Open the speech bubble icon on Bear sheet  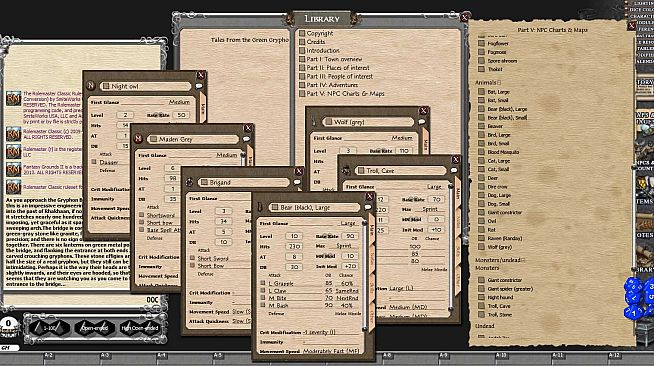click(x=367, y=207)
